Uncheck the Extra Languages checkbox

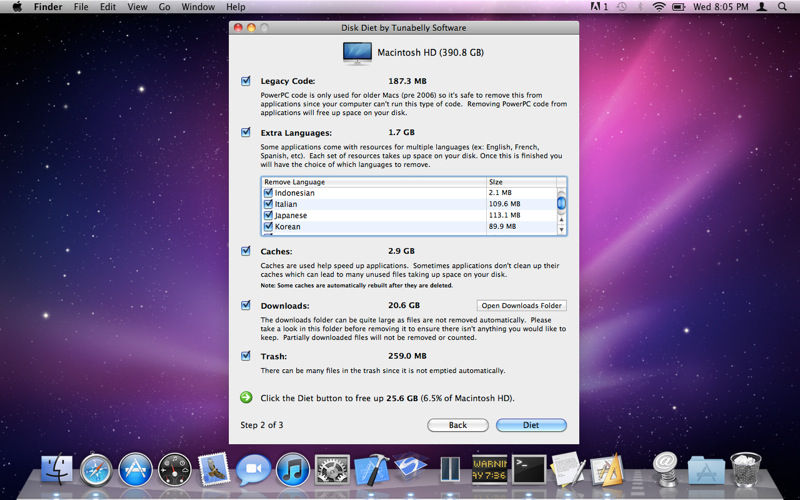246,132
